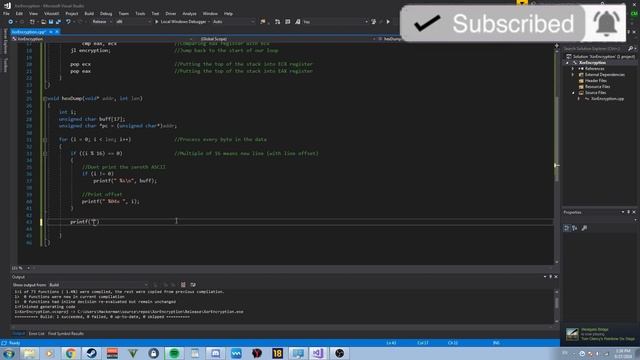Viewport: 640px width, 360px height.
Task: Open the Tools menu
Action: 140,13
